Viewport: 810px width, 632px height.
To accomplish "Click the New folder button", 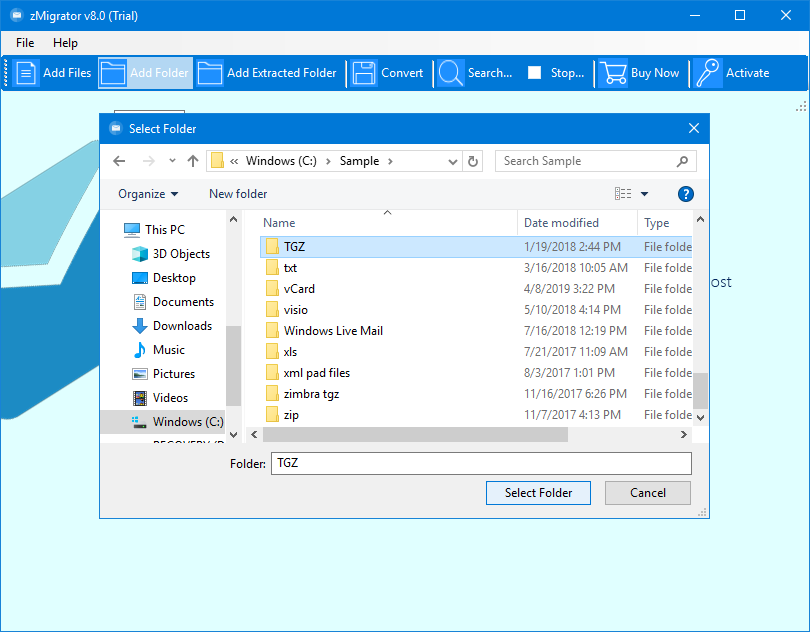I will tap(238, 194).
